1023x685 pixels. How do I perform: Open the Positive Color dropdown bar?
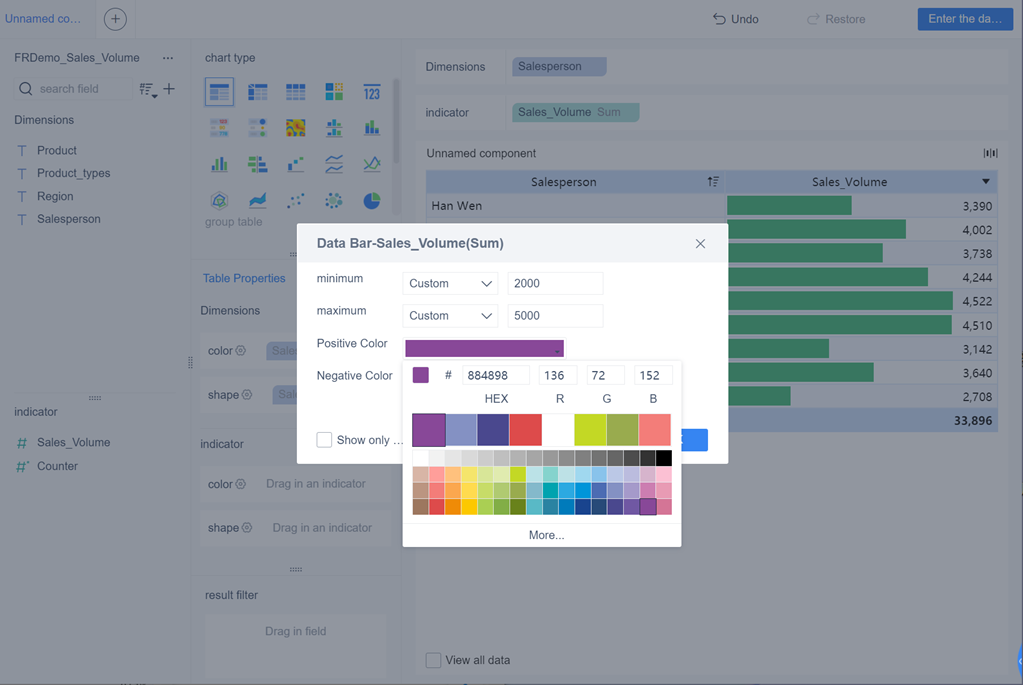pyautogui.click(x=484, y=348)
